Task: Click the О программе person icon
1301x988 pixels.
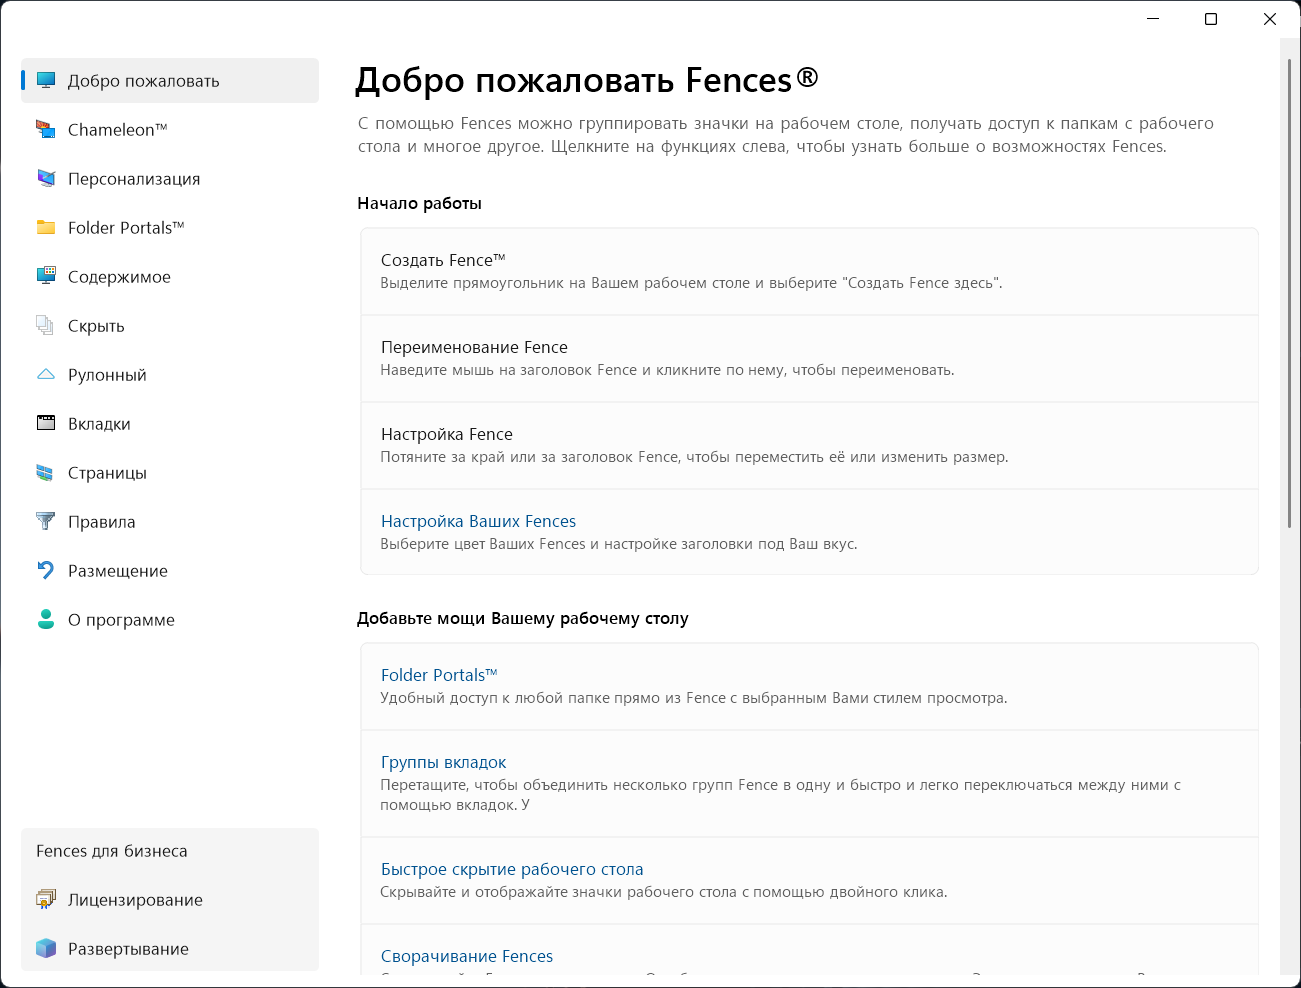Action: [46, 619]
